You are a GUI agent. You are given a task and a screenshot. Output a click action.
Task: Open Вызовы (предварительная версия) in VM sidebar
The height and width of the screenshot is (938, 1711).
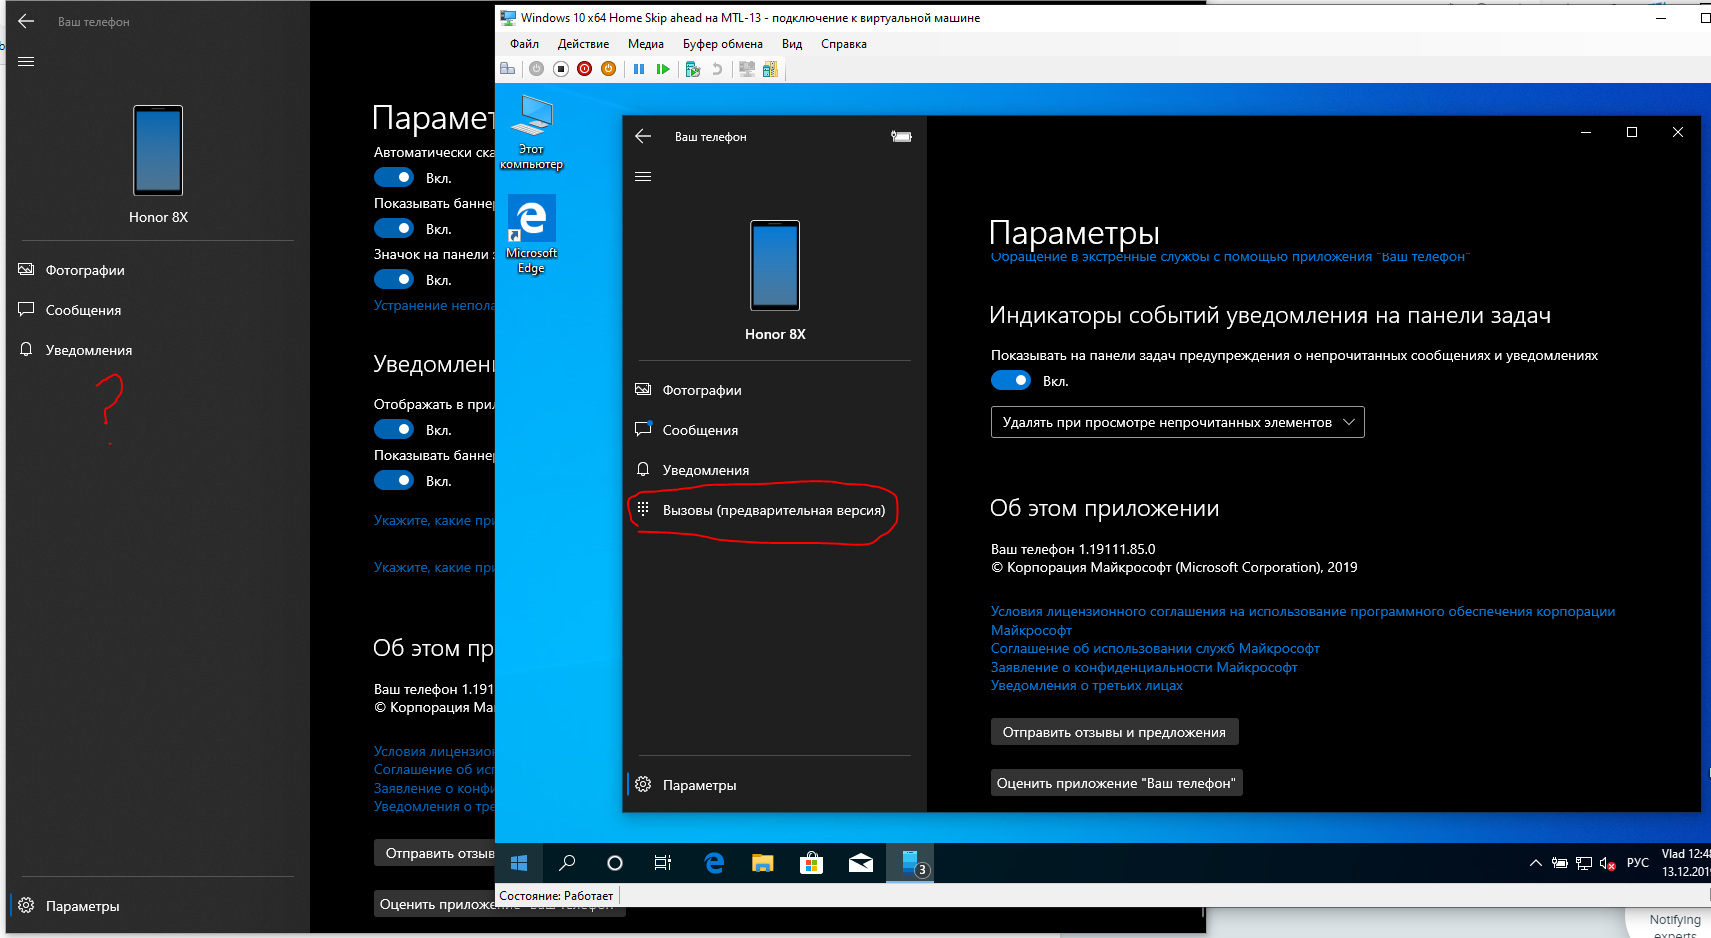pos(774,510)
